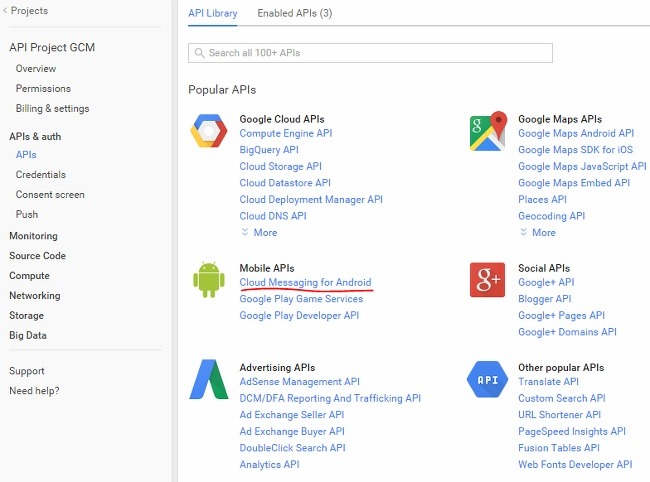The image size is (650, 482).
Task: Open Google Maps JavaScript API link
Action: coord(582,167)
